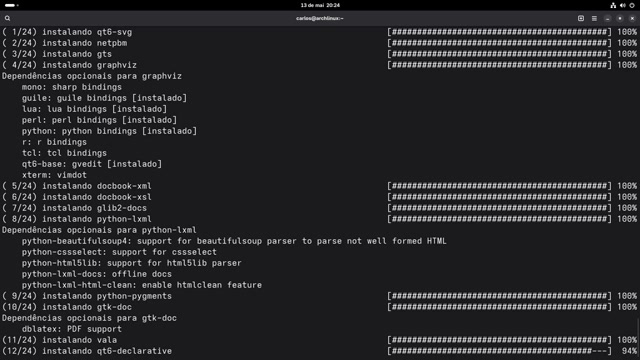This screenshot has width=640, height=360.
Task: Click the line "( 4/24) instalando graphviz"
Action: pyautogui.click(x=69, y=65)
